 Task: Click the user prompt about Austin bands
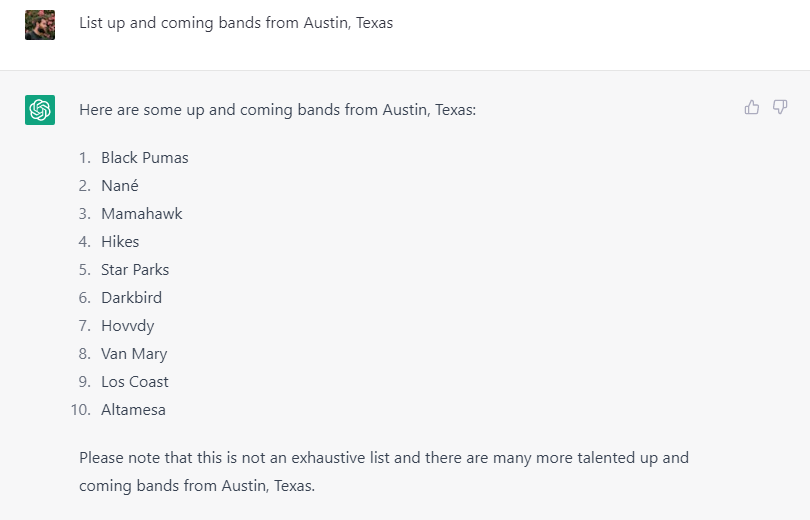[x=236, y=23]
